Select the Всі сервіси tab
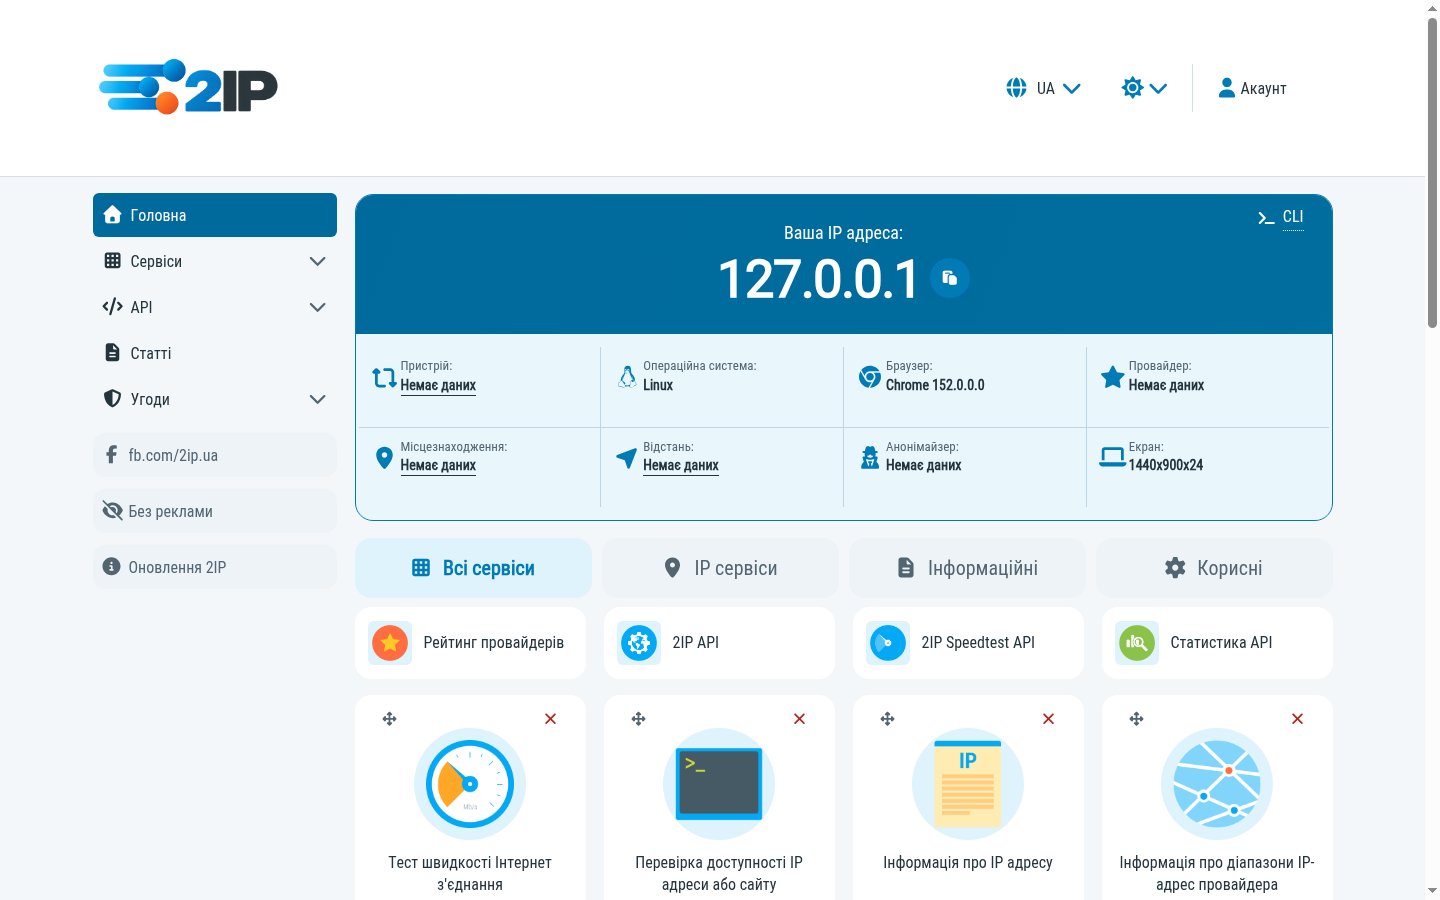The height and width of the screenshot is (900, 1440). 473,568
